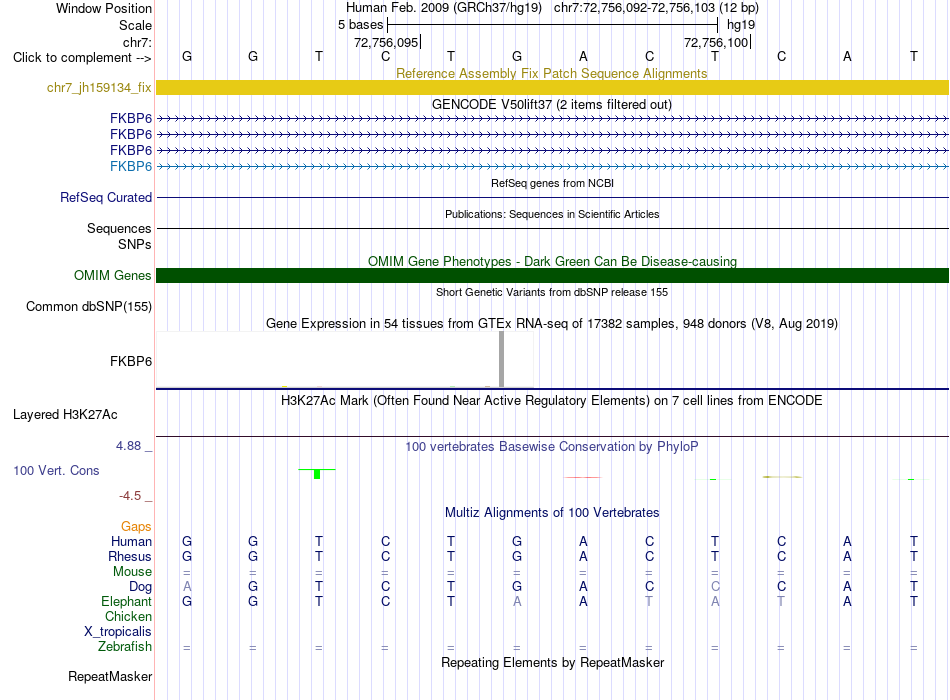Click the FKBP6 GTEx expression label
This screenshot has height=700, width=950.
[130, 361]
